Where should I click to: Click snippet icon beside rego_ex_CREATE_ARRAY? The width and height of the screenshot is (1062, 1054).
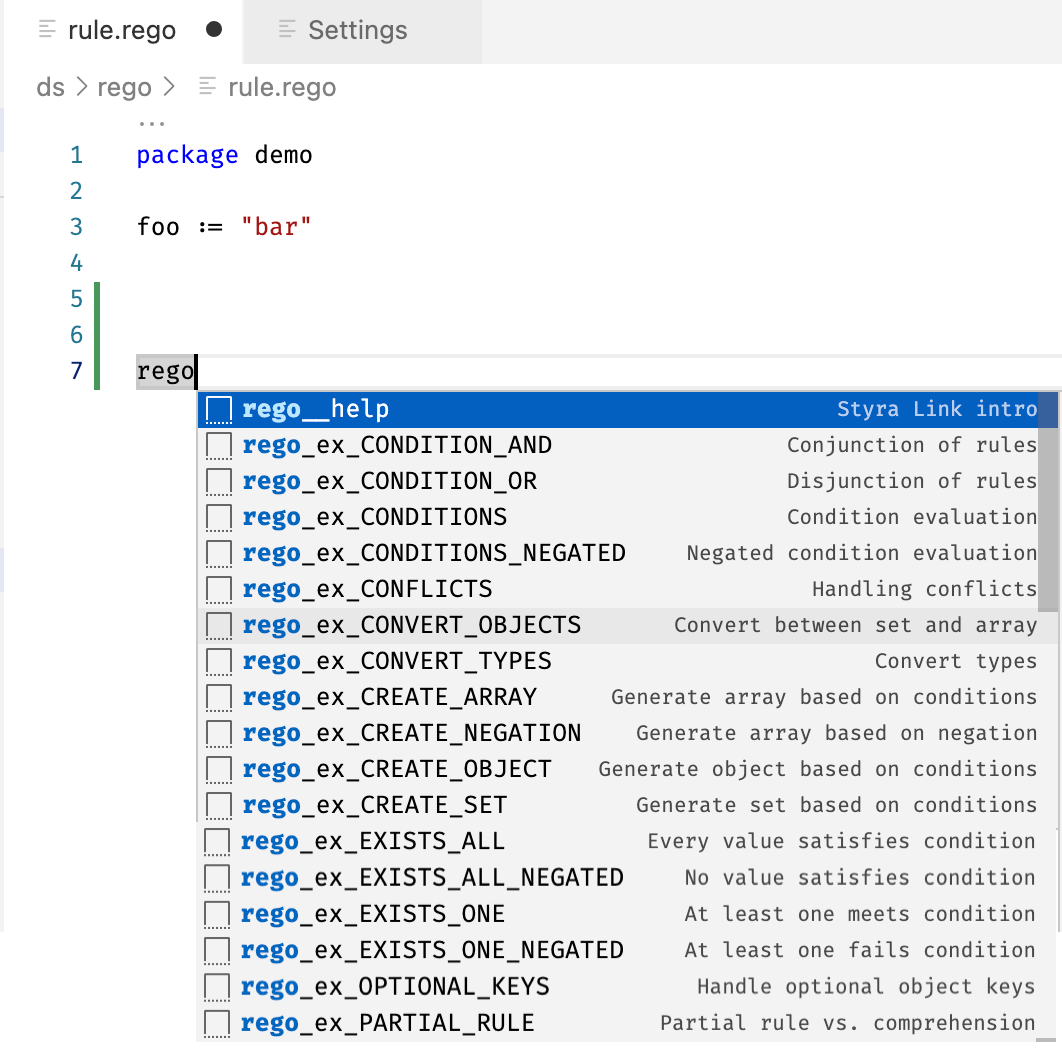219,697
